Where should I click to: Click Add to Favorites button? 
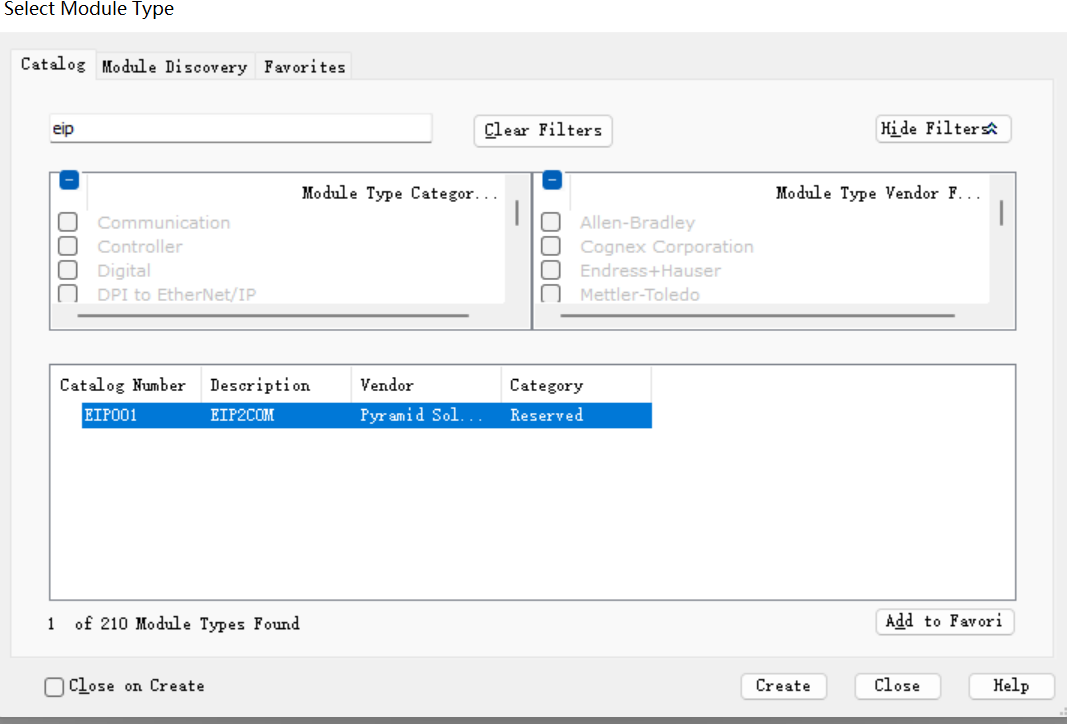[944, 621]
